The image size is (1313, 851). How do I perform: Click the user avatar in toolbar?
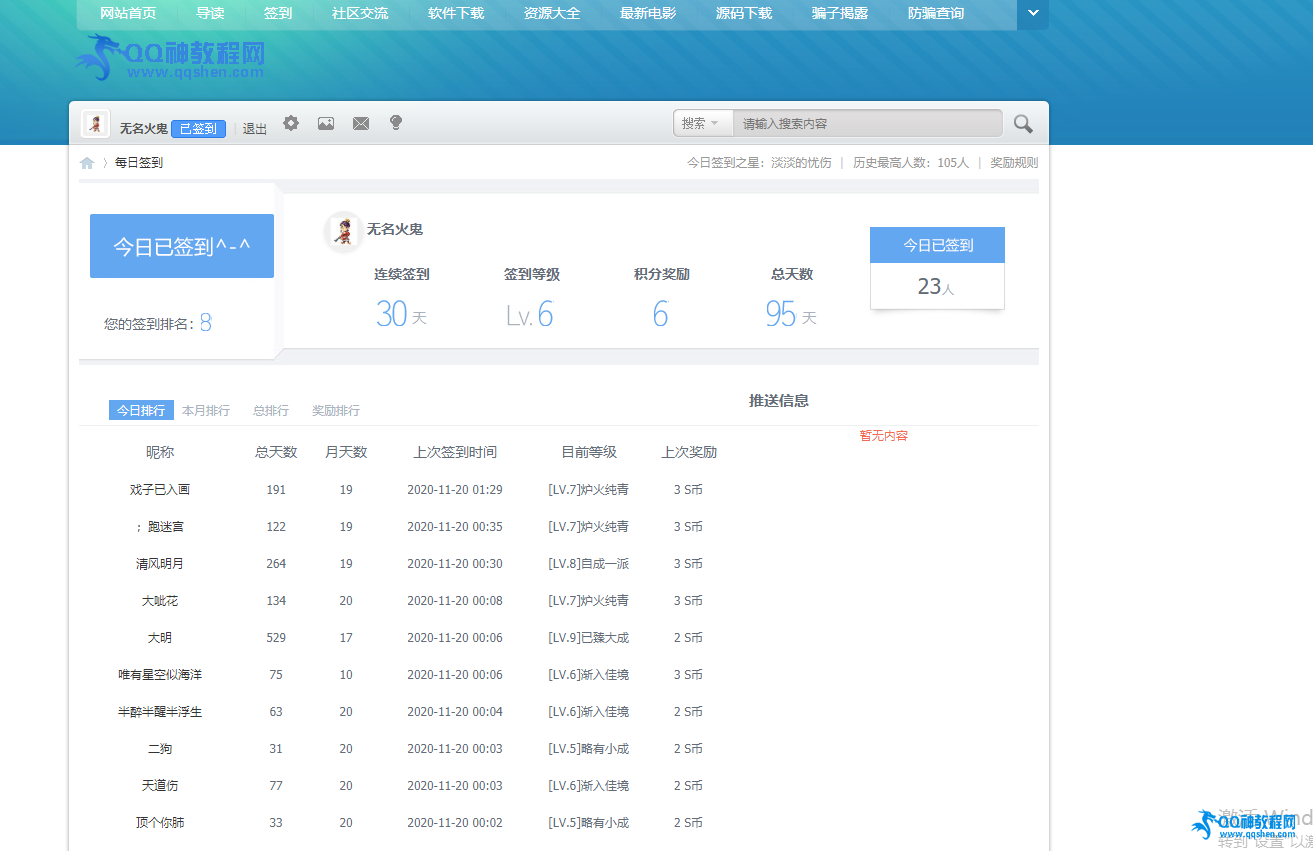pos(96,124)
